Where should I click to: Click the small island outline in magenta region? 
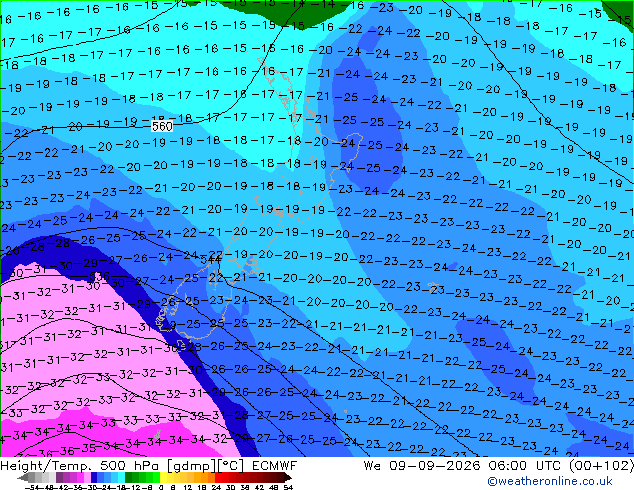tap(157, 435)
